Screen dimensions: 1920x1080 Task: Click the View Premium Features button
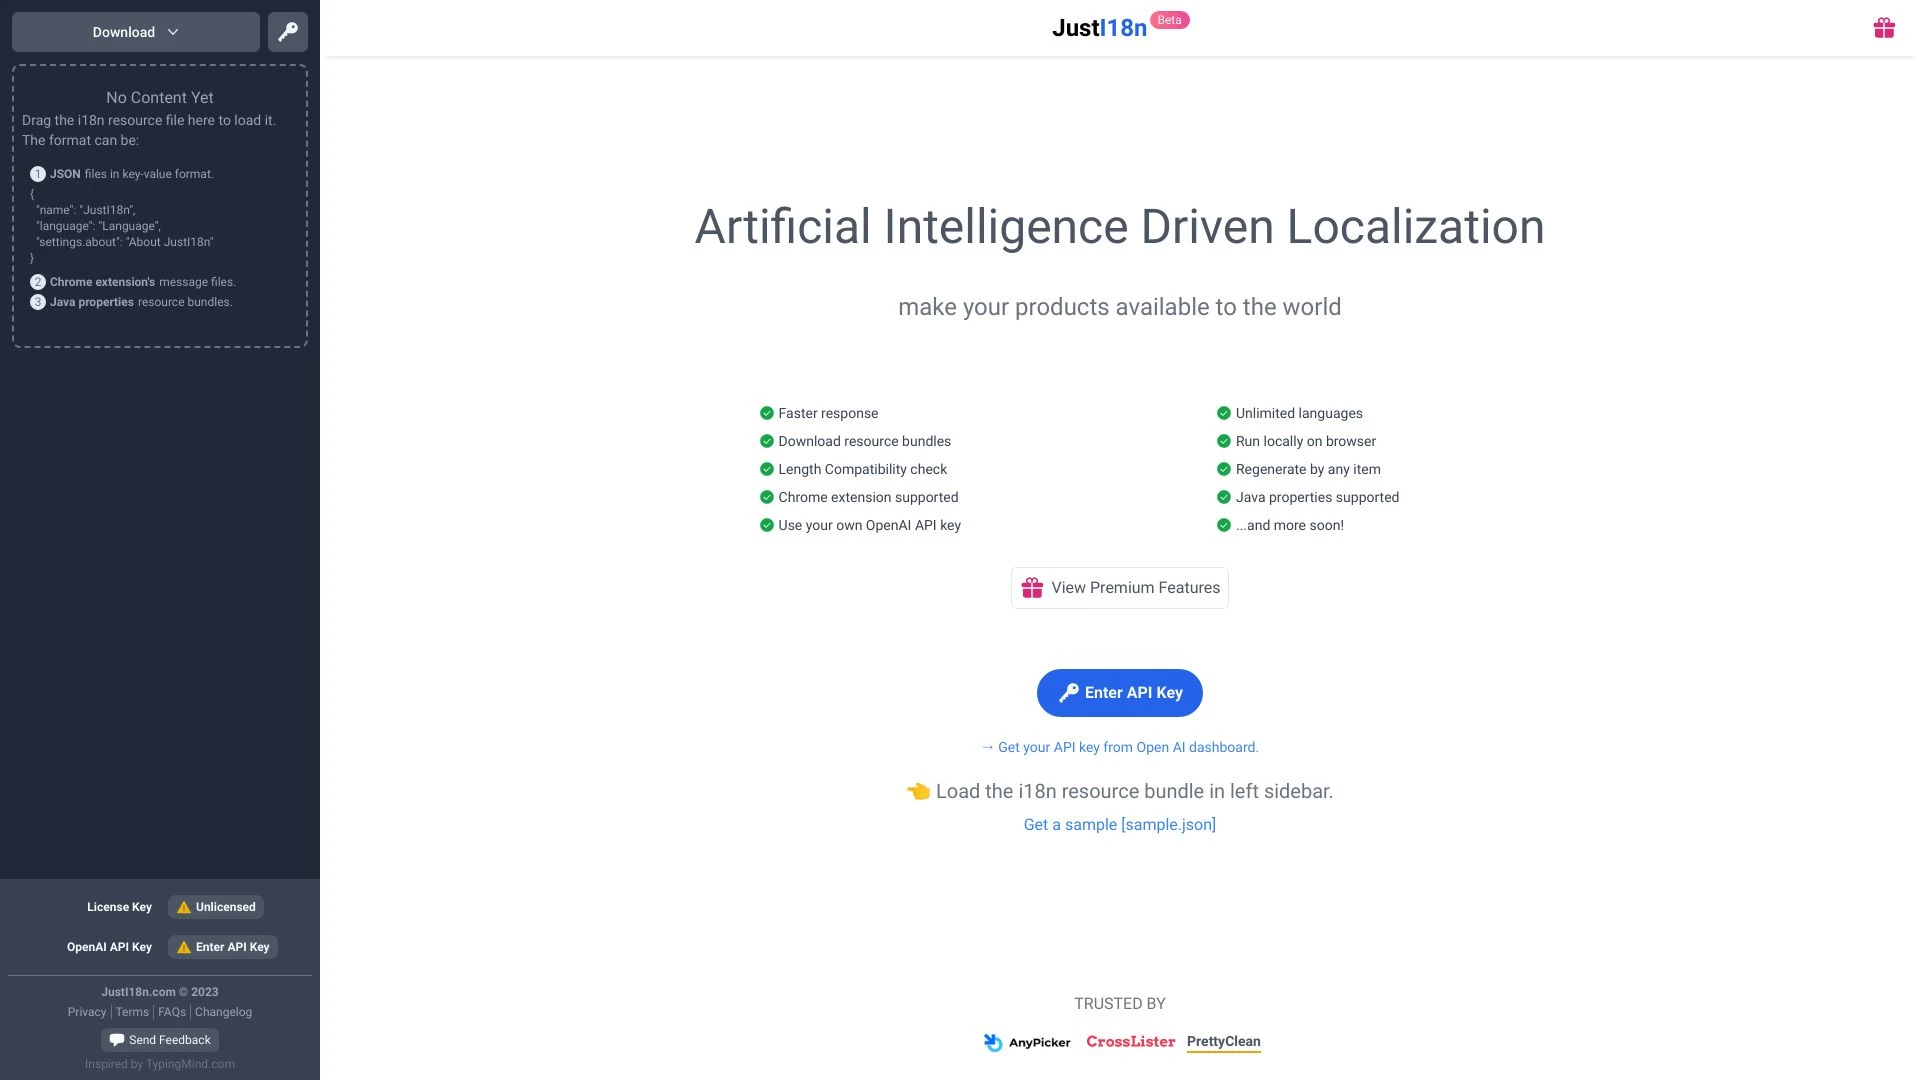(1120, 587)
